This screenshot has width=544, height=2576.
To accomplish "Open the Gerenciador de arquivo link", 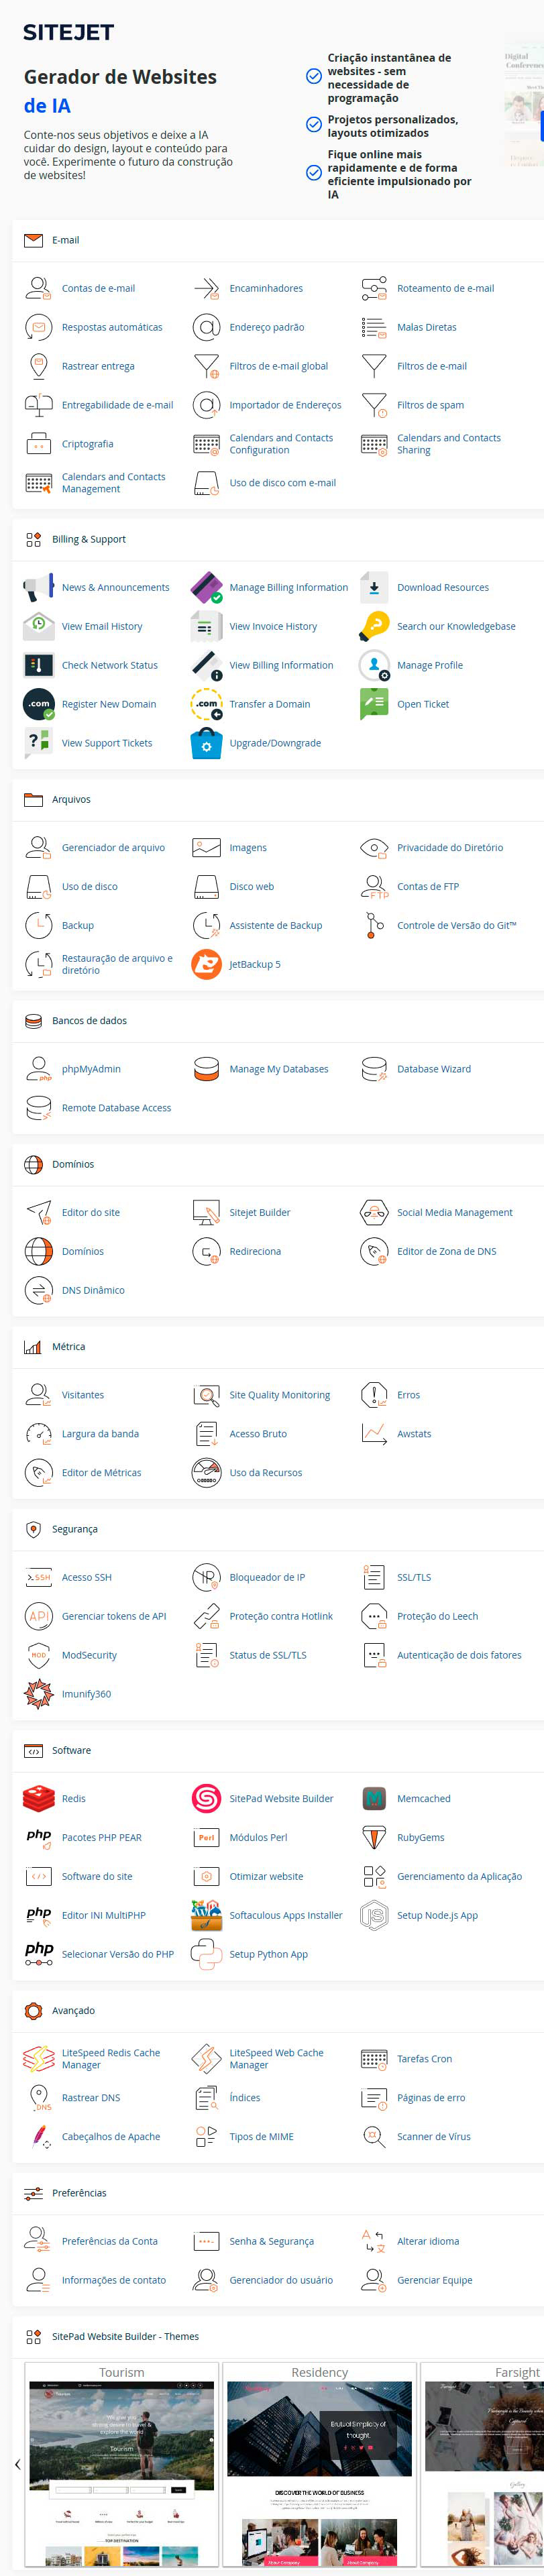I will click(x=113, y=848).
